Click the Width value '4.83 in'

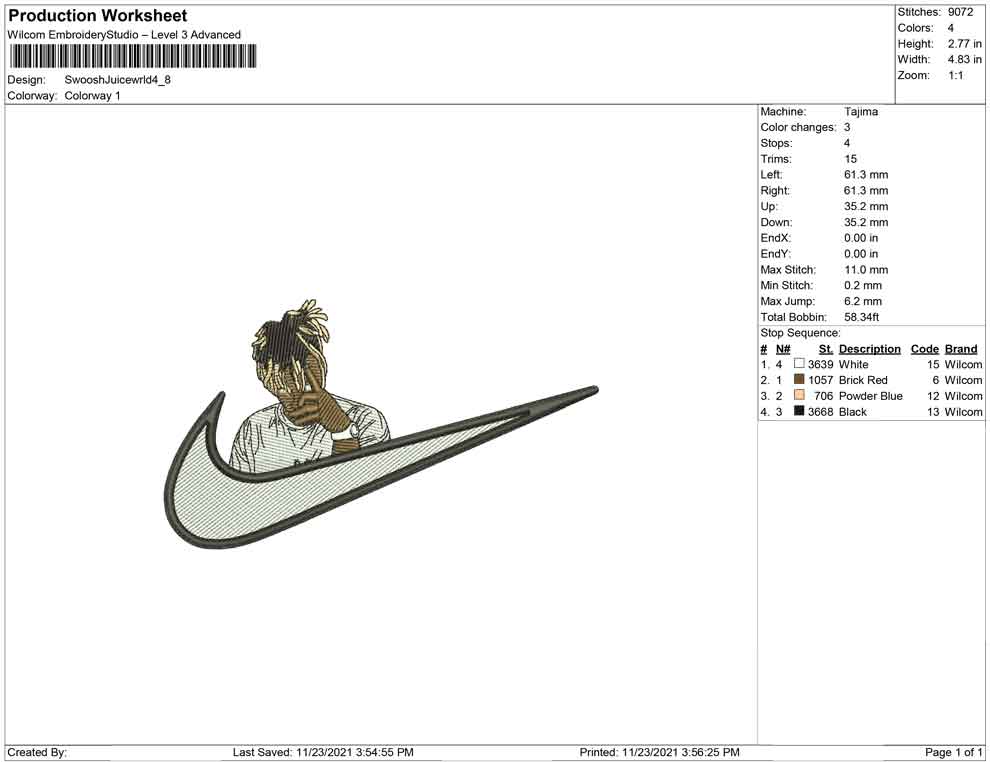click(x=964, y=59)
